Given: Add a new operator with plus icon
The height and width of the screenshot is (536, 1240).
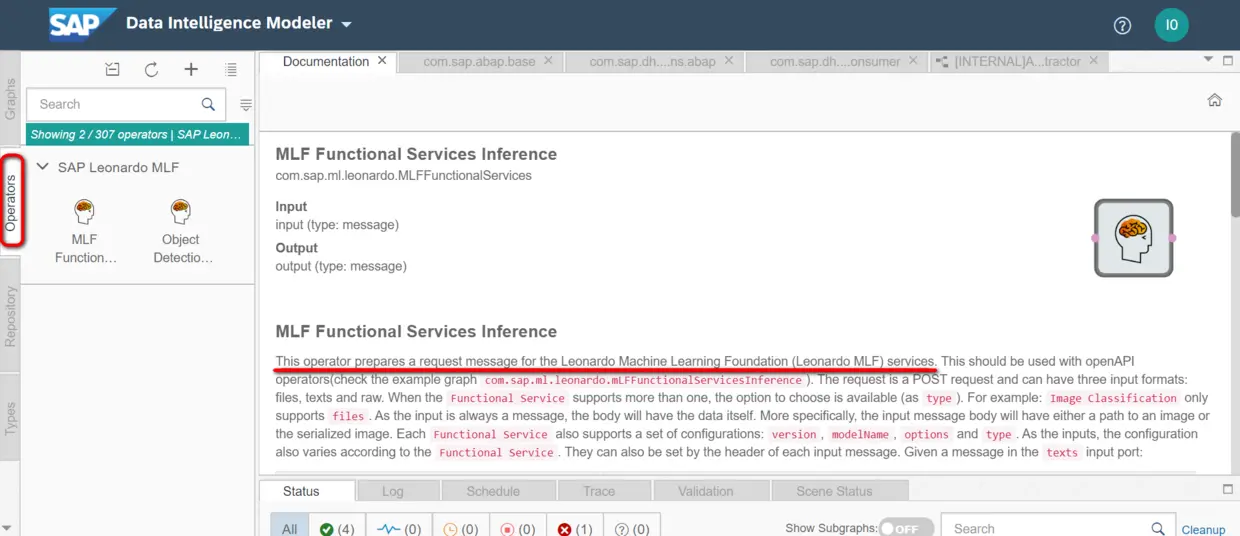Looking at the screenshot, I should tap(191, 70).
